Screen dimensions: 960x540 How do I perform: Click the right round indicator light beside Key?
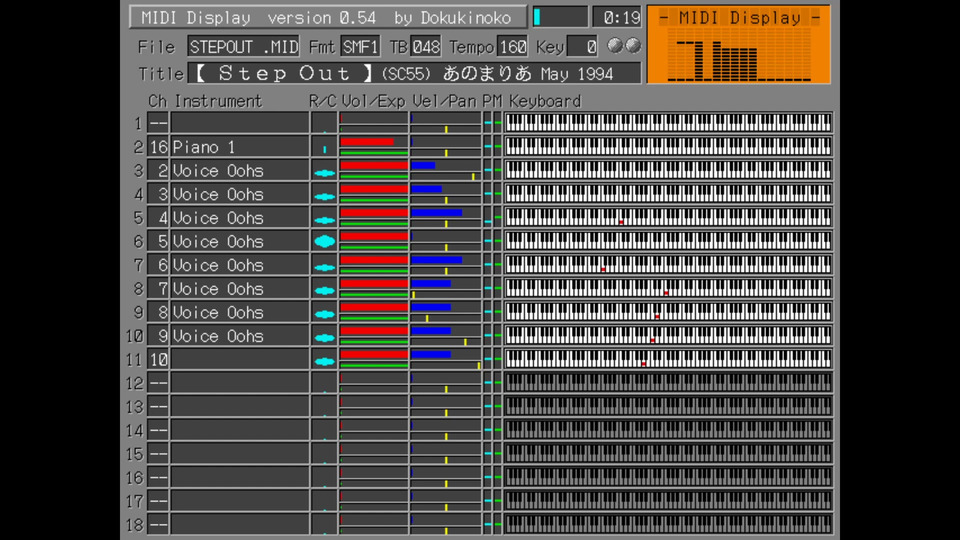point(632,46)
